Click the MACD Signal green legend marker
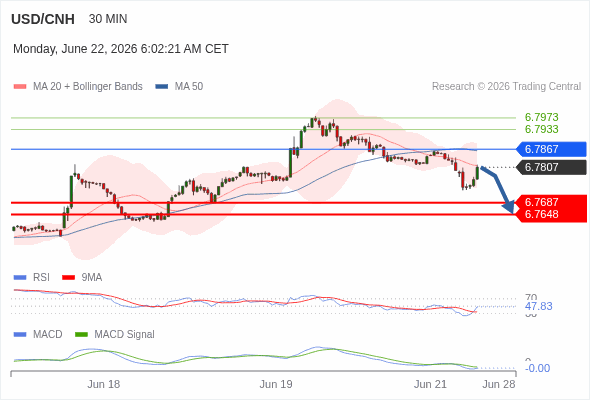 pyautogui.click(x=81, y=334)
